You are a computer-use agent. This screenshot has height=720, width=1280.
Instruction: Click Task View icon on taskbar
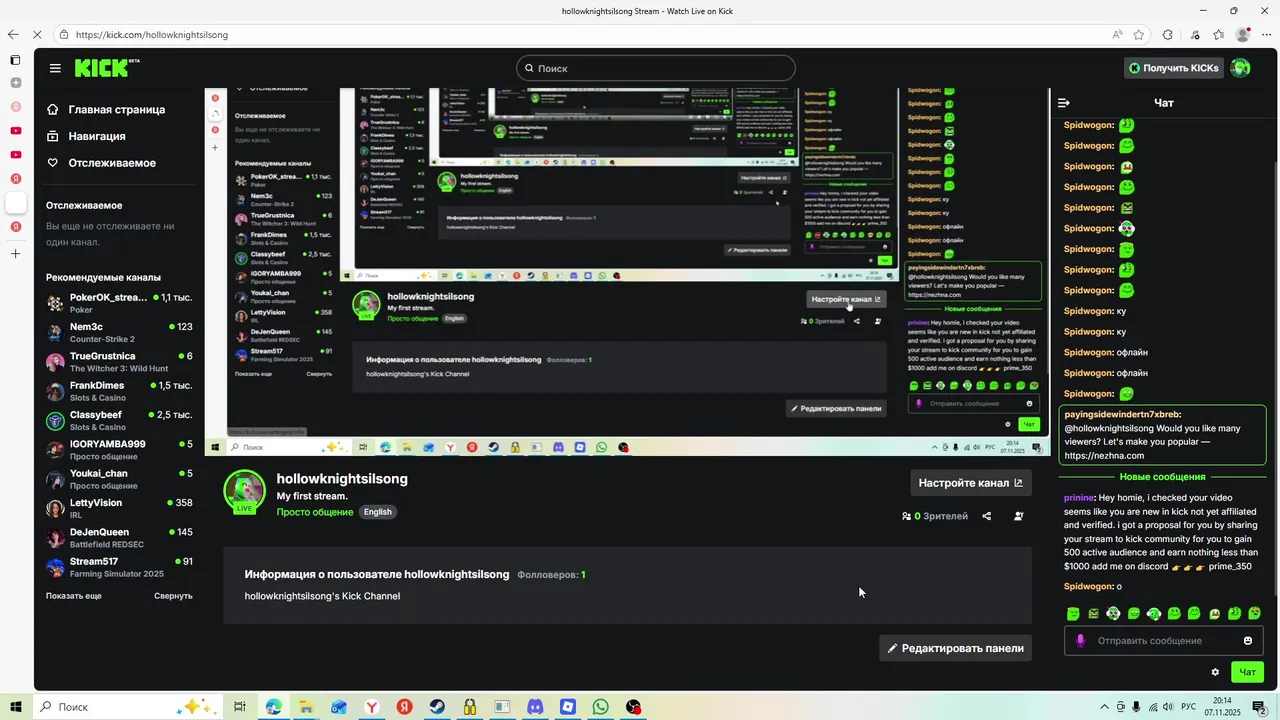point(240,707)
